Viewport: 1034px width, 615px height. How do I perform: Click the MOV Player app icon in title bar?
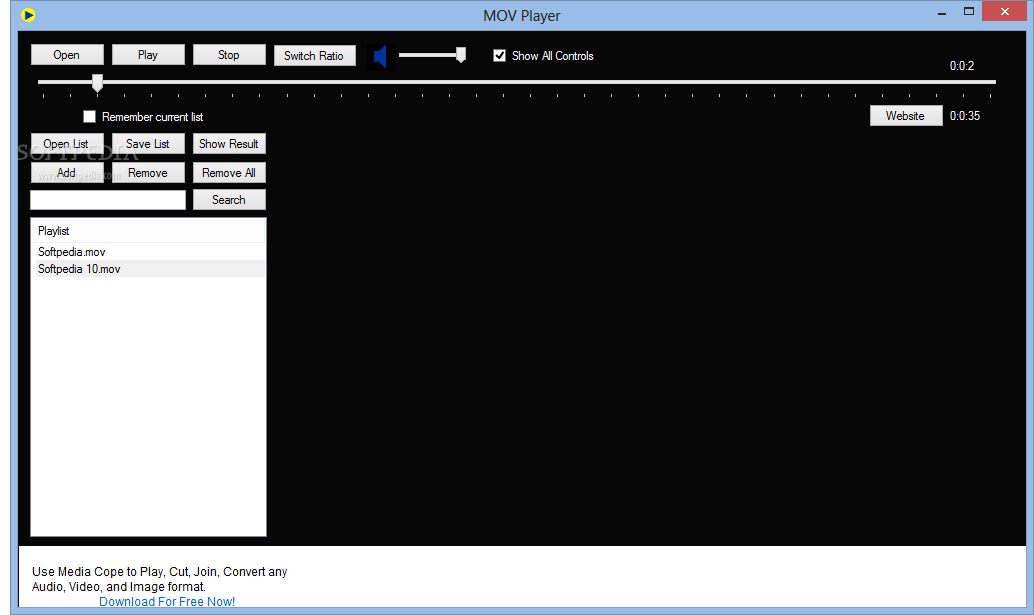(28, 15)
